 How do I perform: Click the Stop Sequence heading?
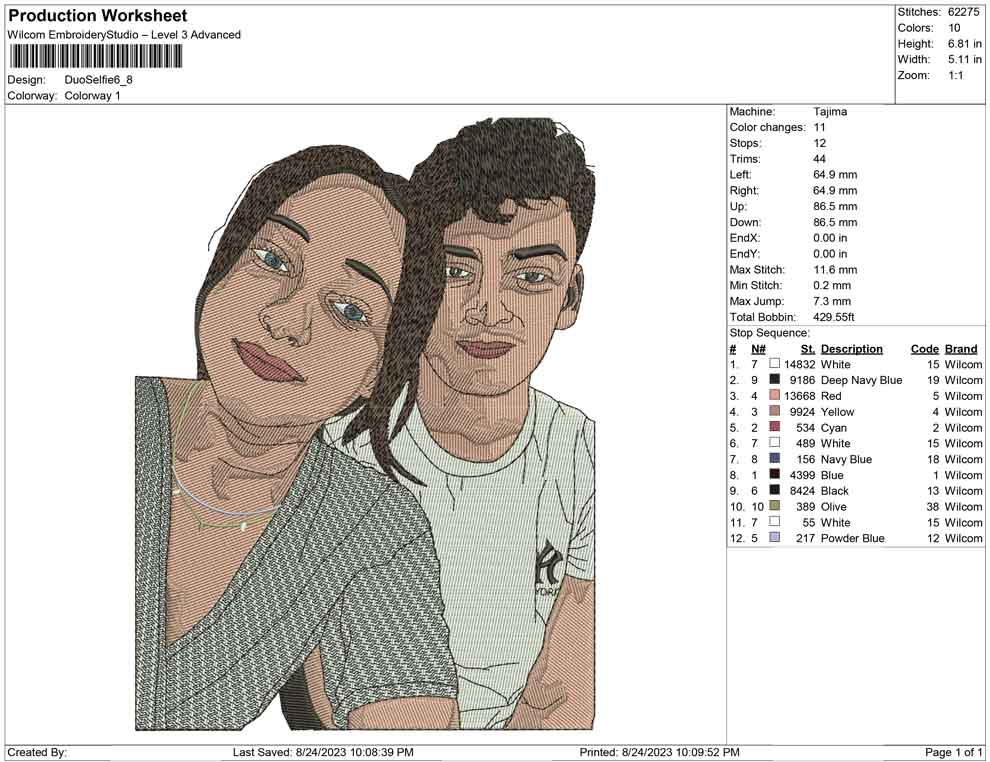coord(770,332)
